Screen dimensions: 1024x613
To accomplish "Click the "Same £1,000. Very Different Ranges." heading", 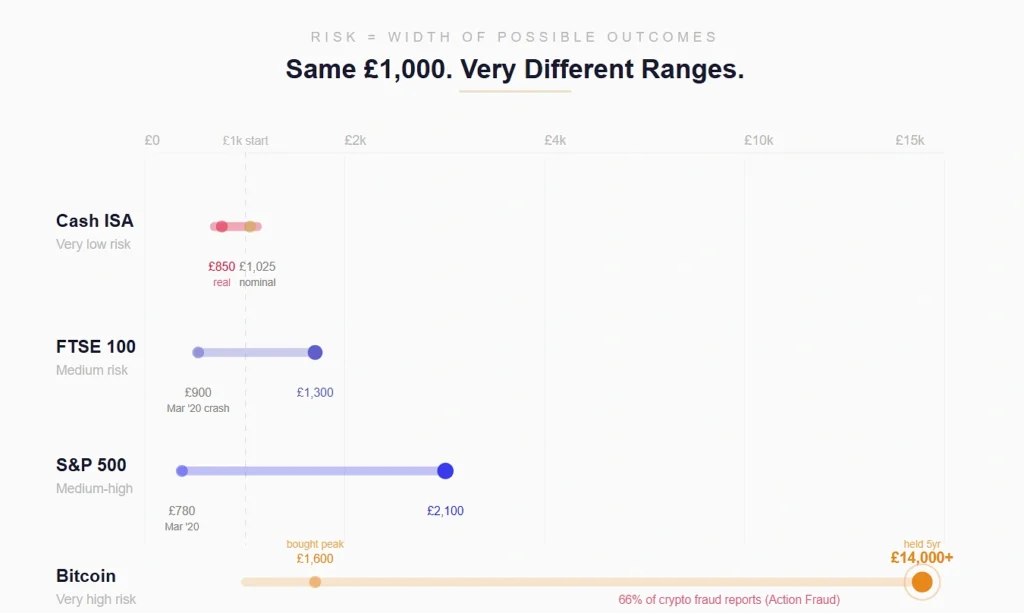I will (515, 70).
